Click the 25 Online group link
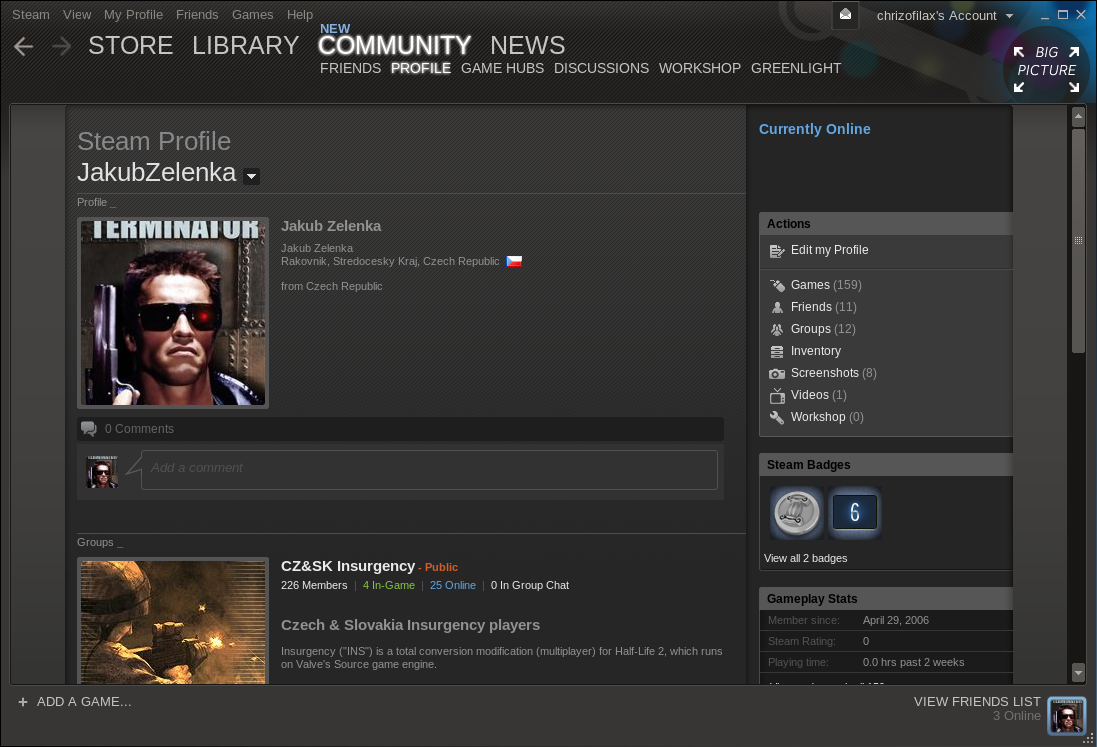 (453, 585)
